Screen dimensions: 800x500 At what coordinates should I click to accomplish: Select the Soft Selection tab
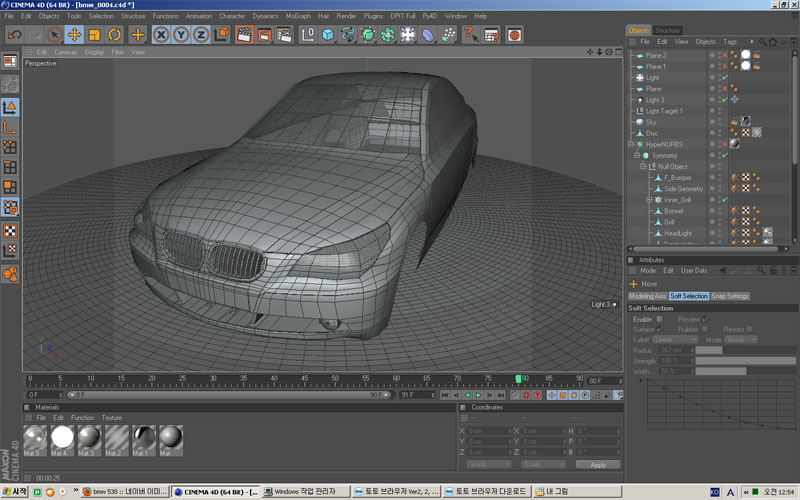coord(689,296)
